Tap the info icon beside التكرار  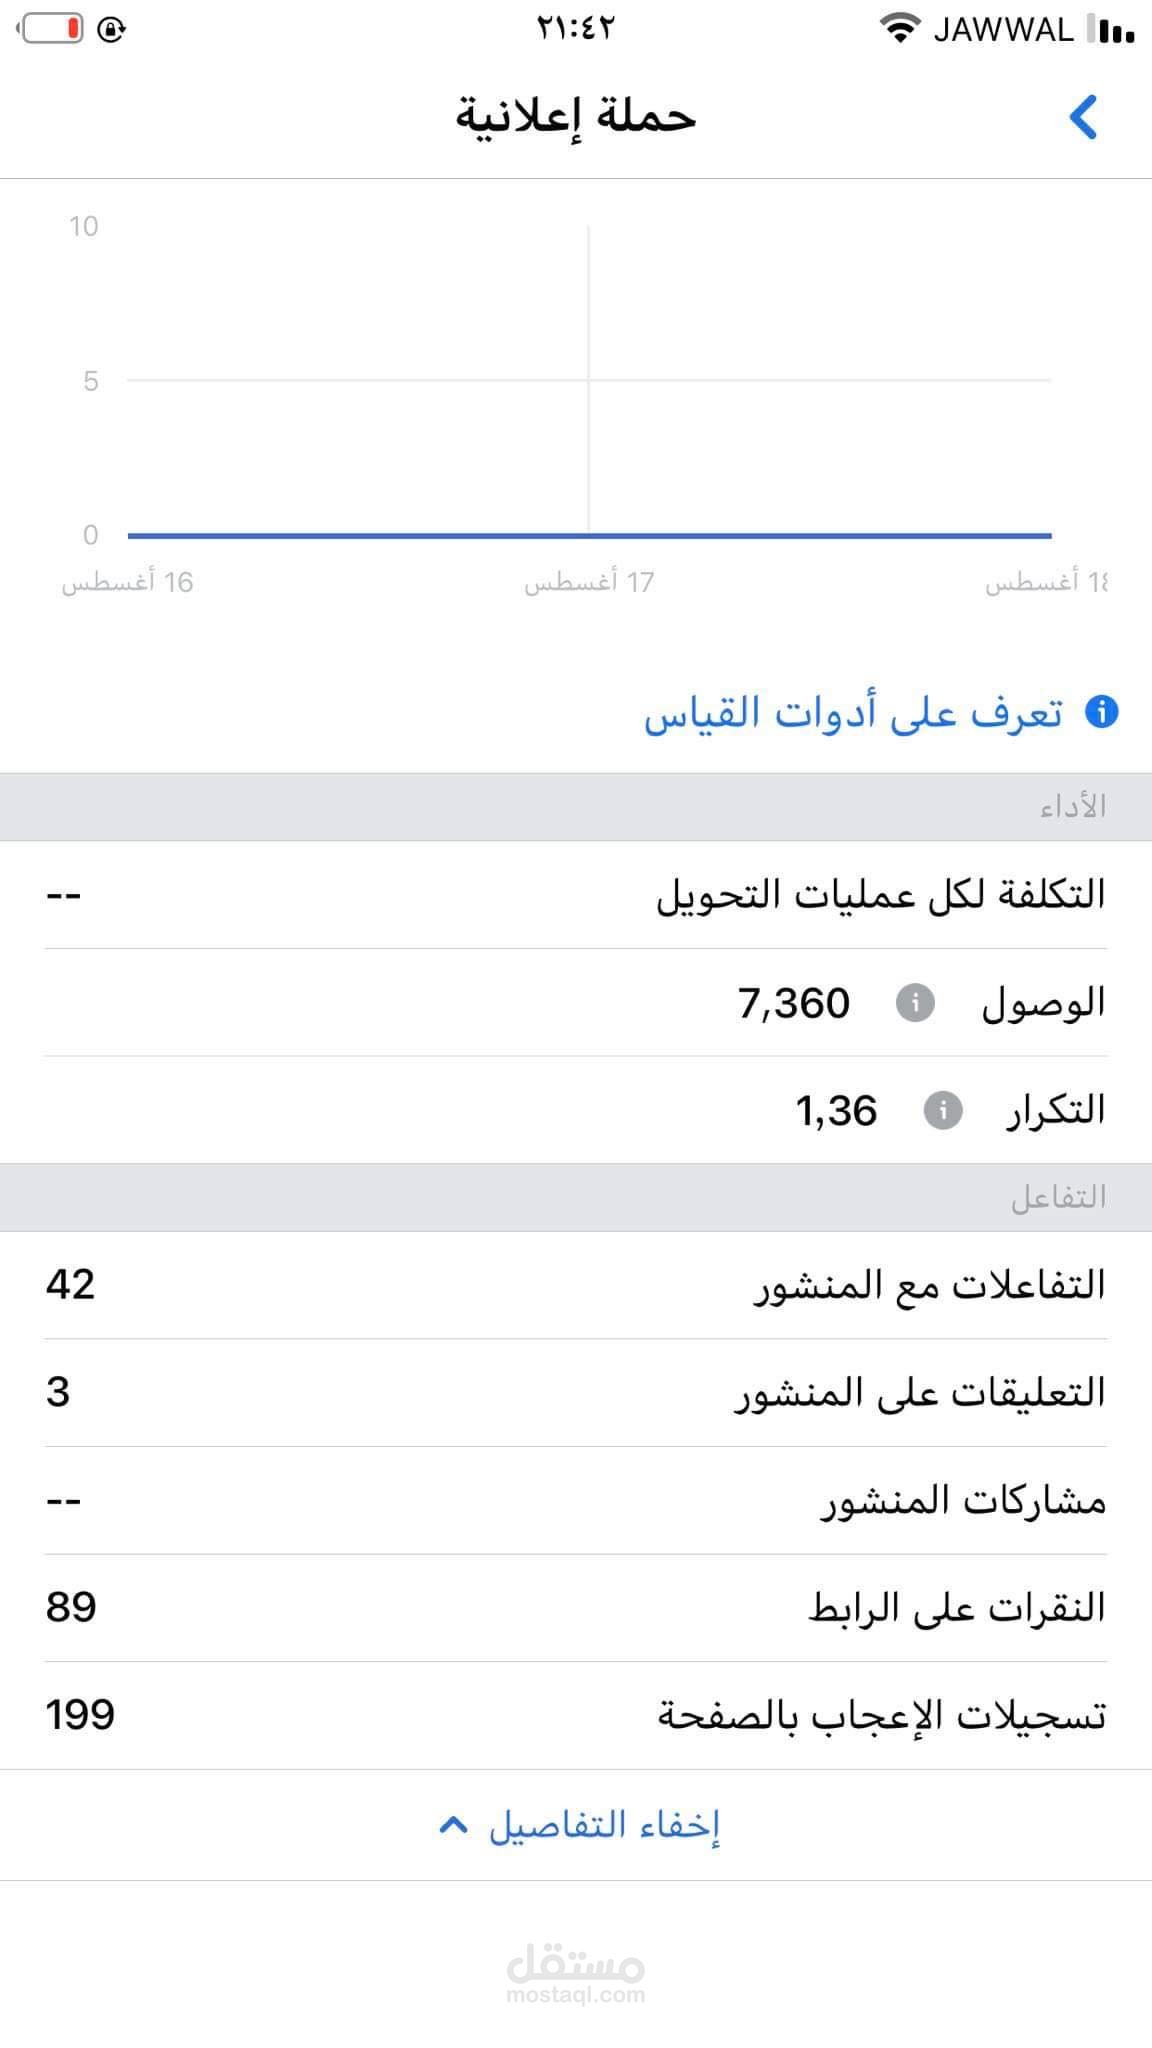942,1110
